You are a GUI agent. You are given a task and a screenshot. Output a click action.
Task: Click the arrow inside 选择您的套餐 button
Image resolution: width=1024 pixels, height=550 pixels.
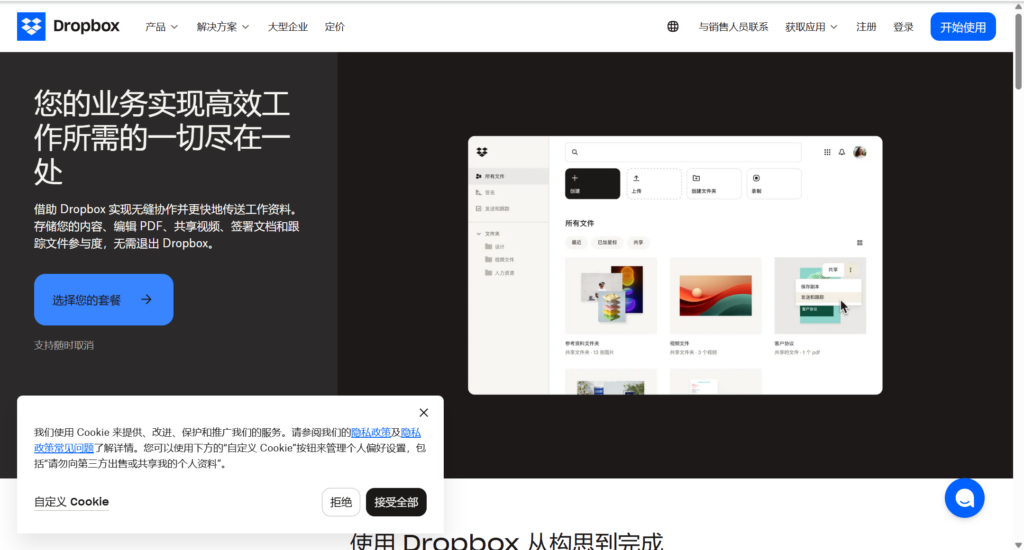(x=147, y=300)
